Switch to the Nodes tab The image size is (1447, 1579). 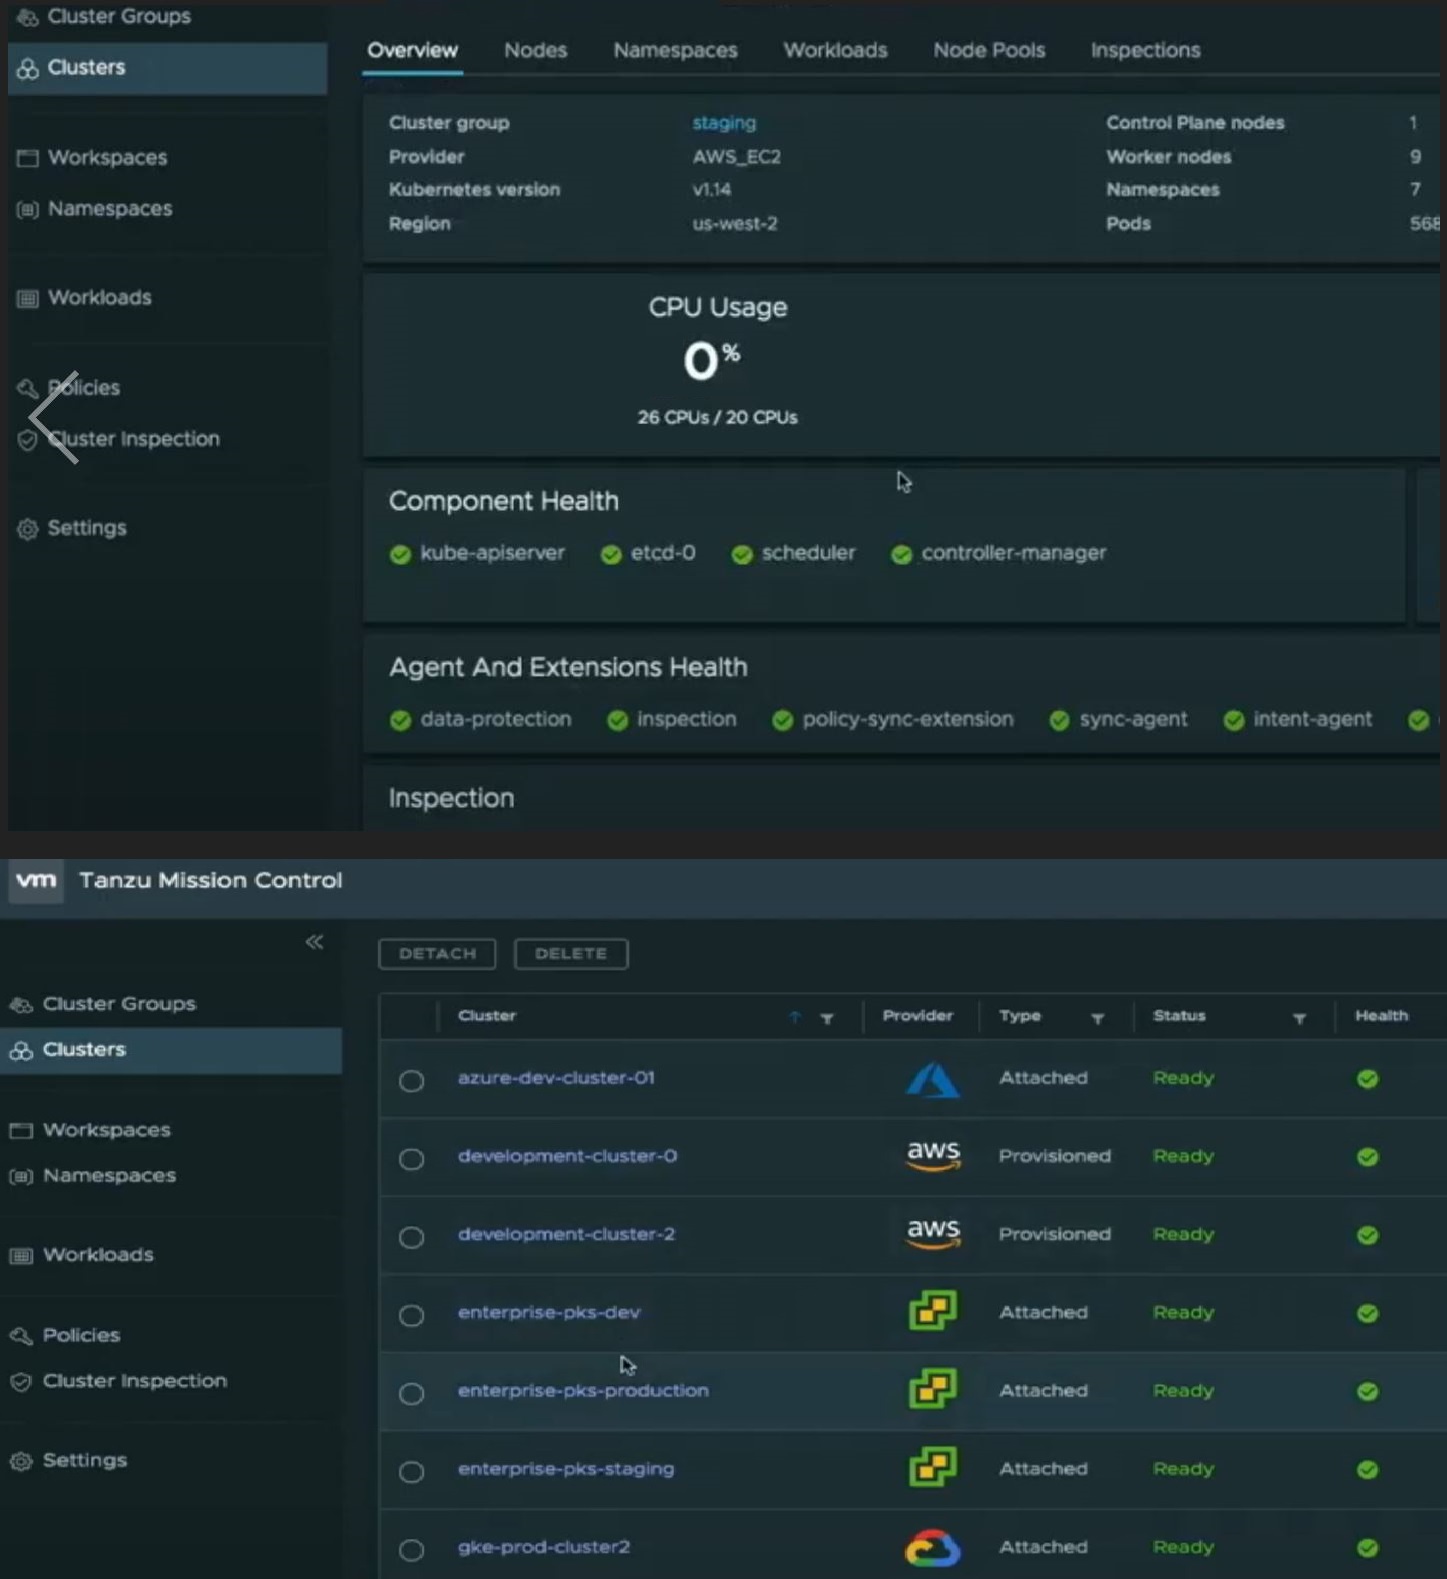pos(535,50)
